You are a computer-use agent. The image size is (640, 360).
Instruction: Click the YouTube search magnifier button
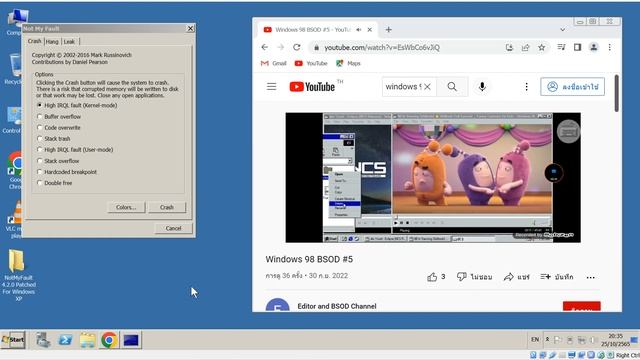pos(452,87)
